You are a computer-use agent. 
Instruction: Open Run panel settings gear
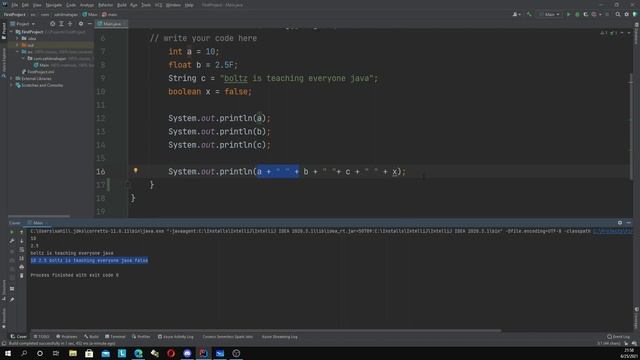coord(620,222)
